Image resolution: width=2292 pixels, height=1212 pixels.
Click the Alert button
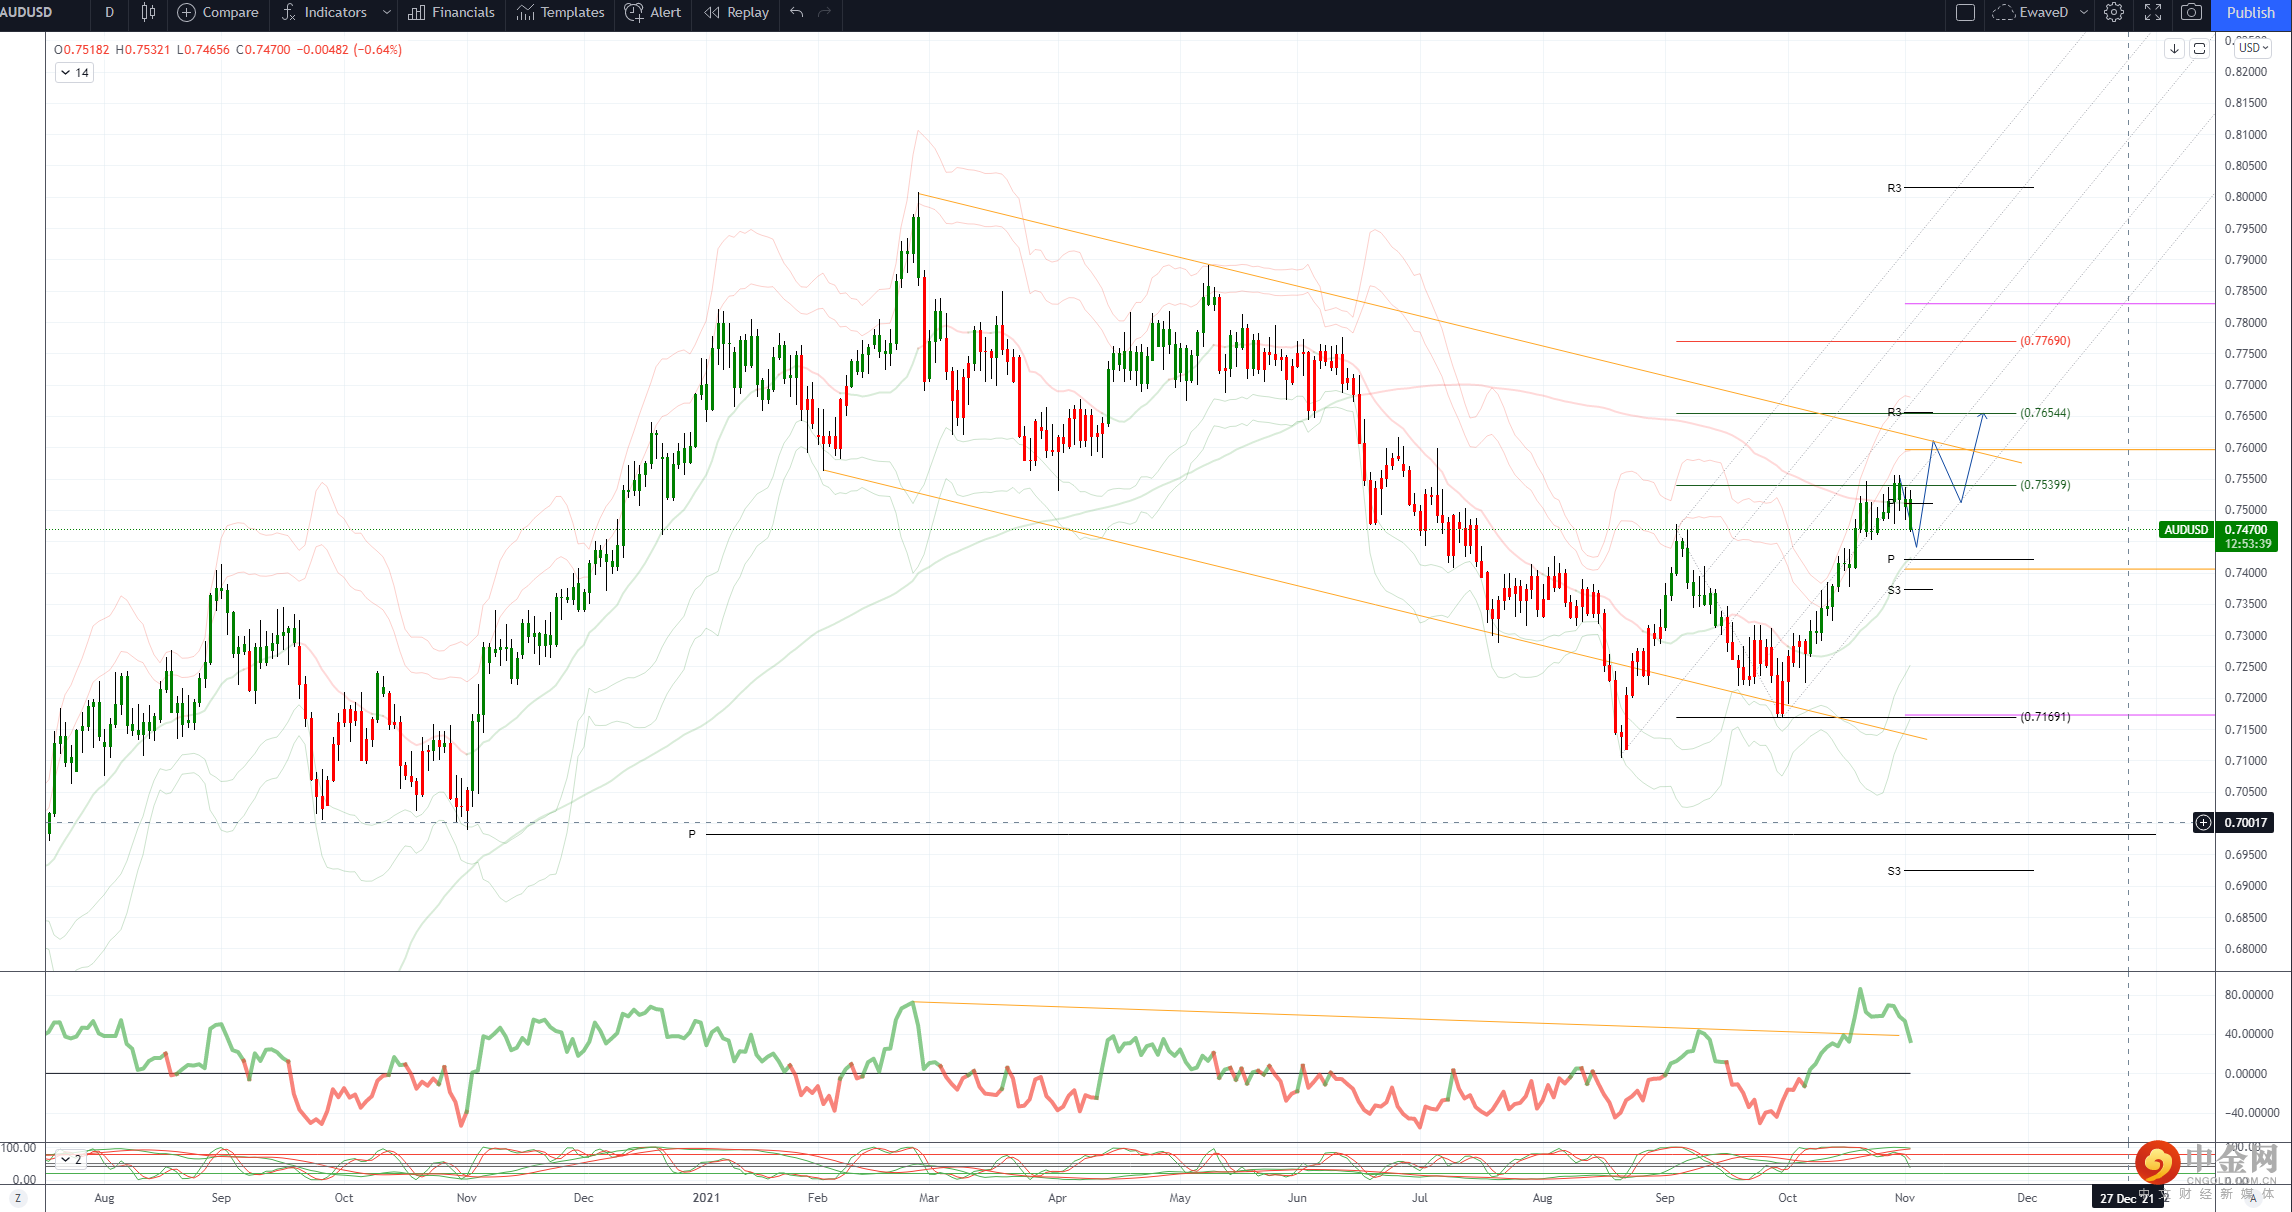click(x=653, y=12)
